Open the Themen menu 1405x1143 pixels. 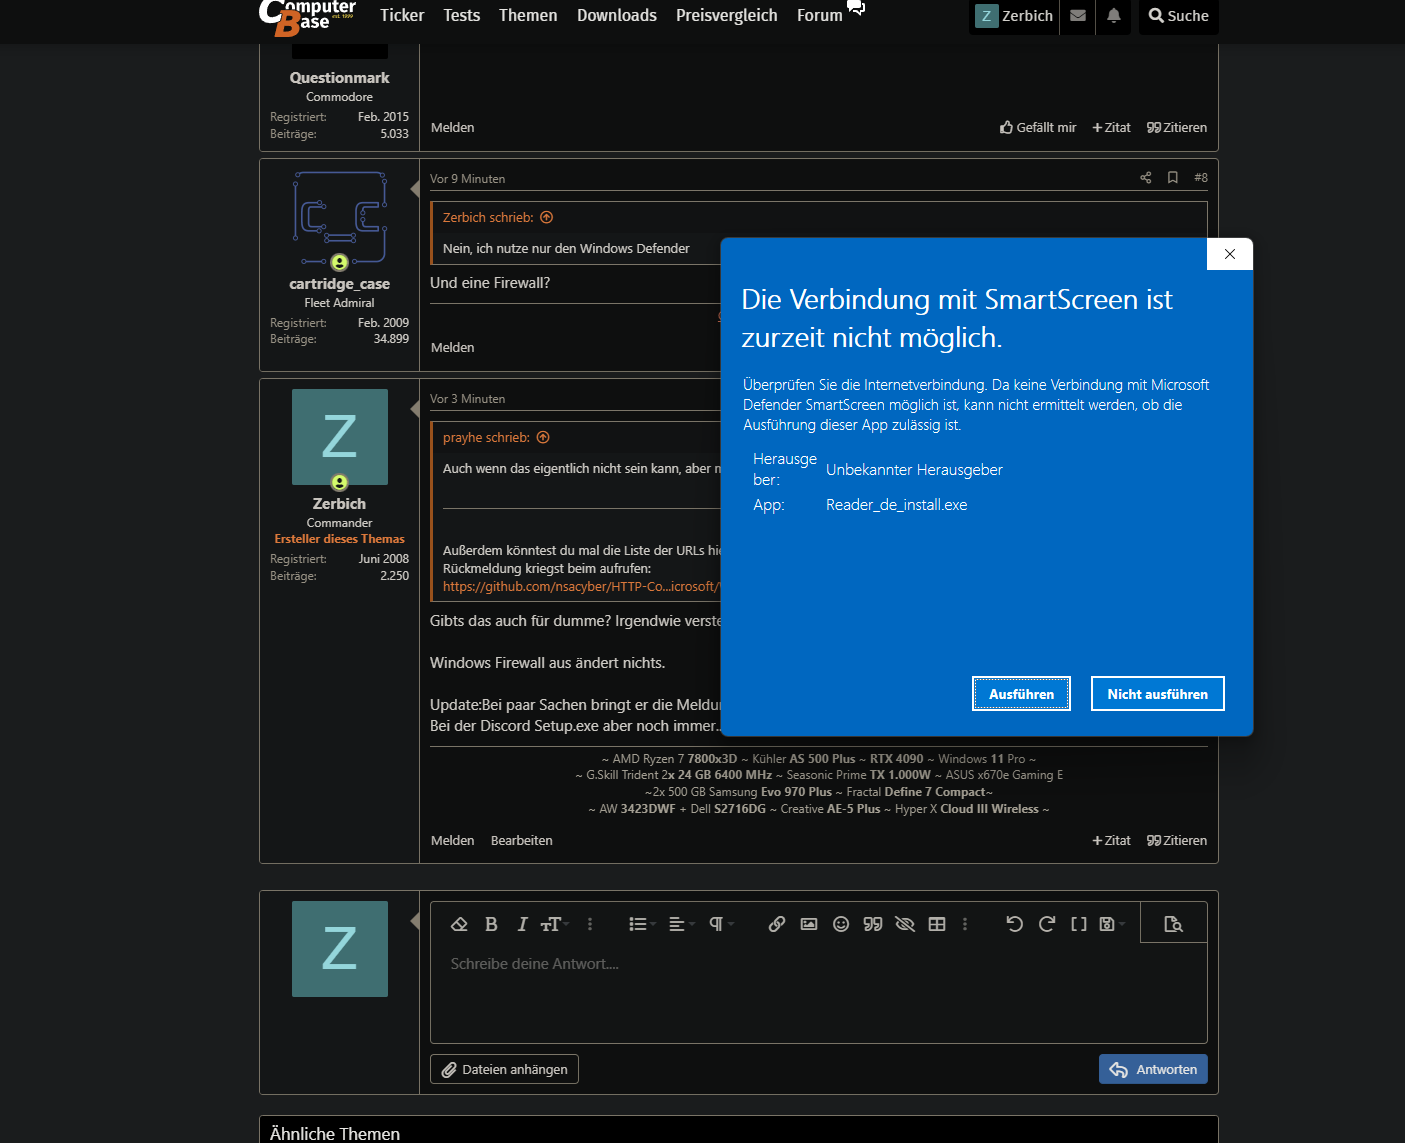click(x=528, y=15)
